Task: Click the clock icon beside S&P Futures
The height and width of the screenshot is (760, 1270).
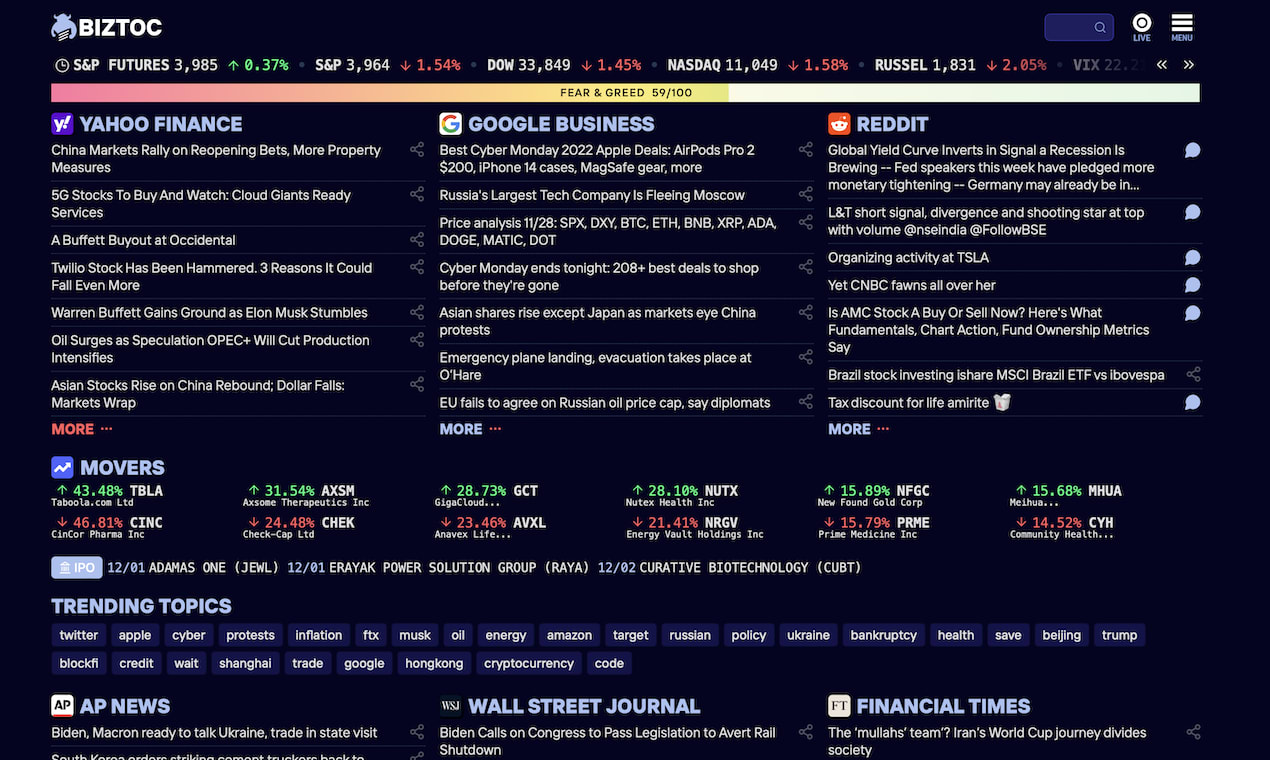Action: (x=62, y=65)
